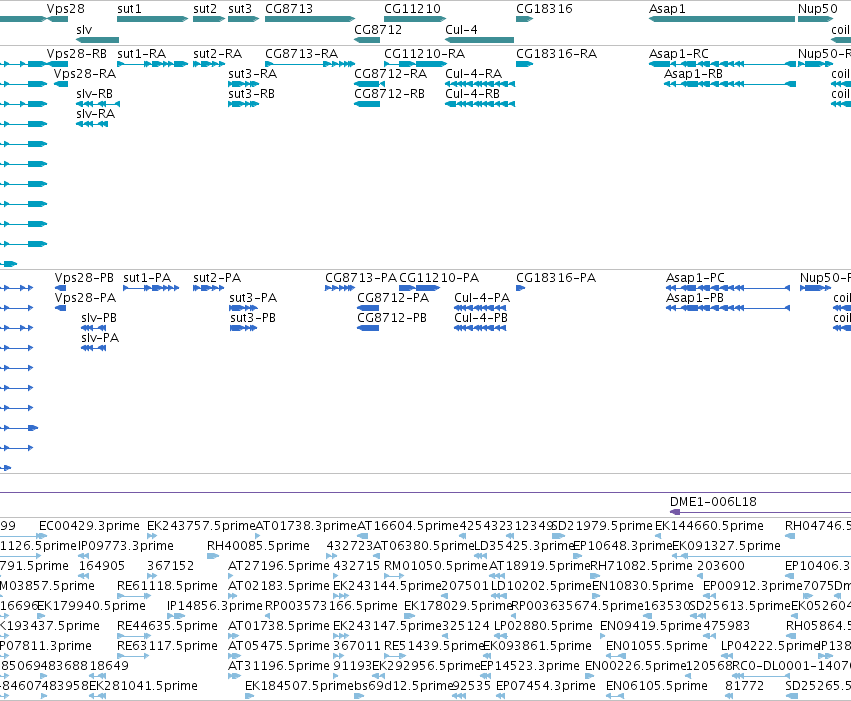
Task: Open EST EK243757.5prime
Action: click(x=201, y=526)
